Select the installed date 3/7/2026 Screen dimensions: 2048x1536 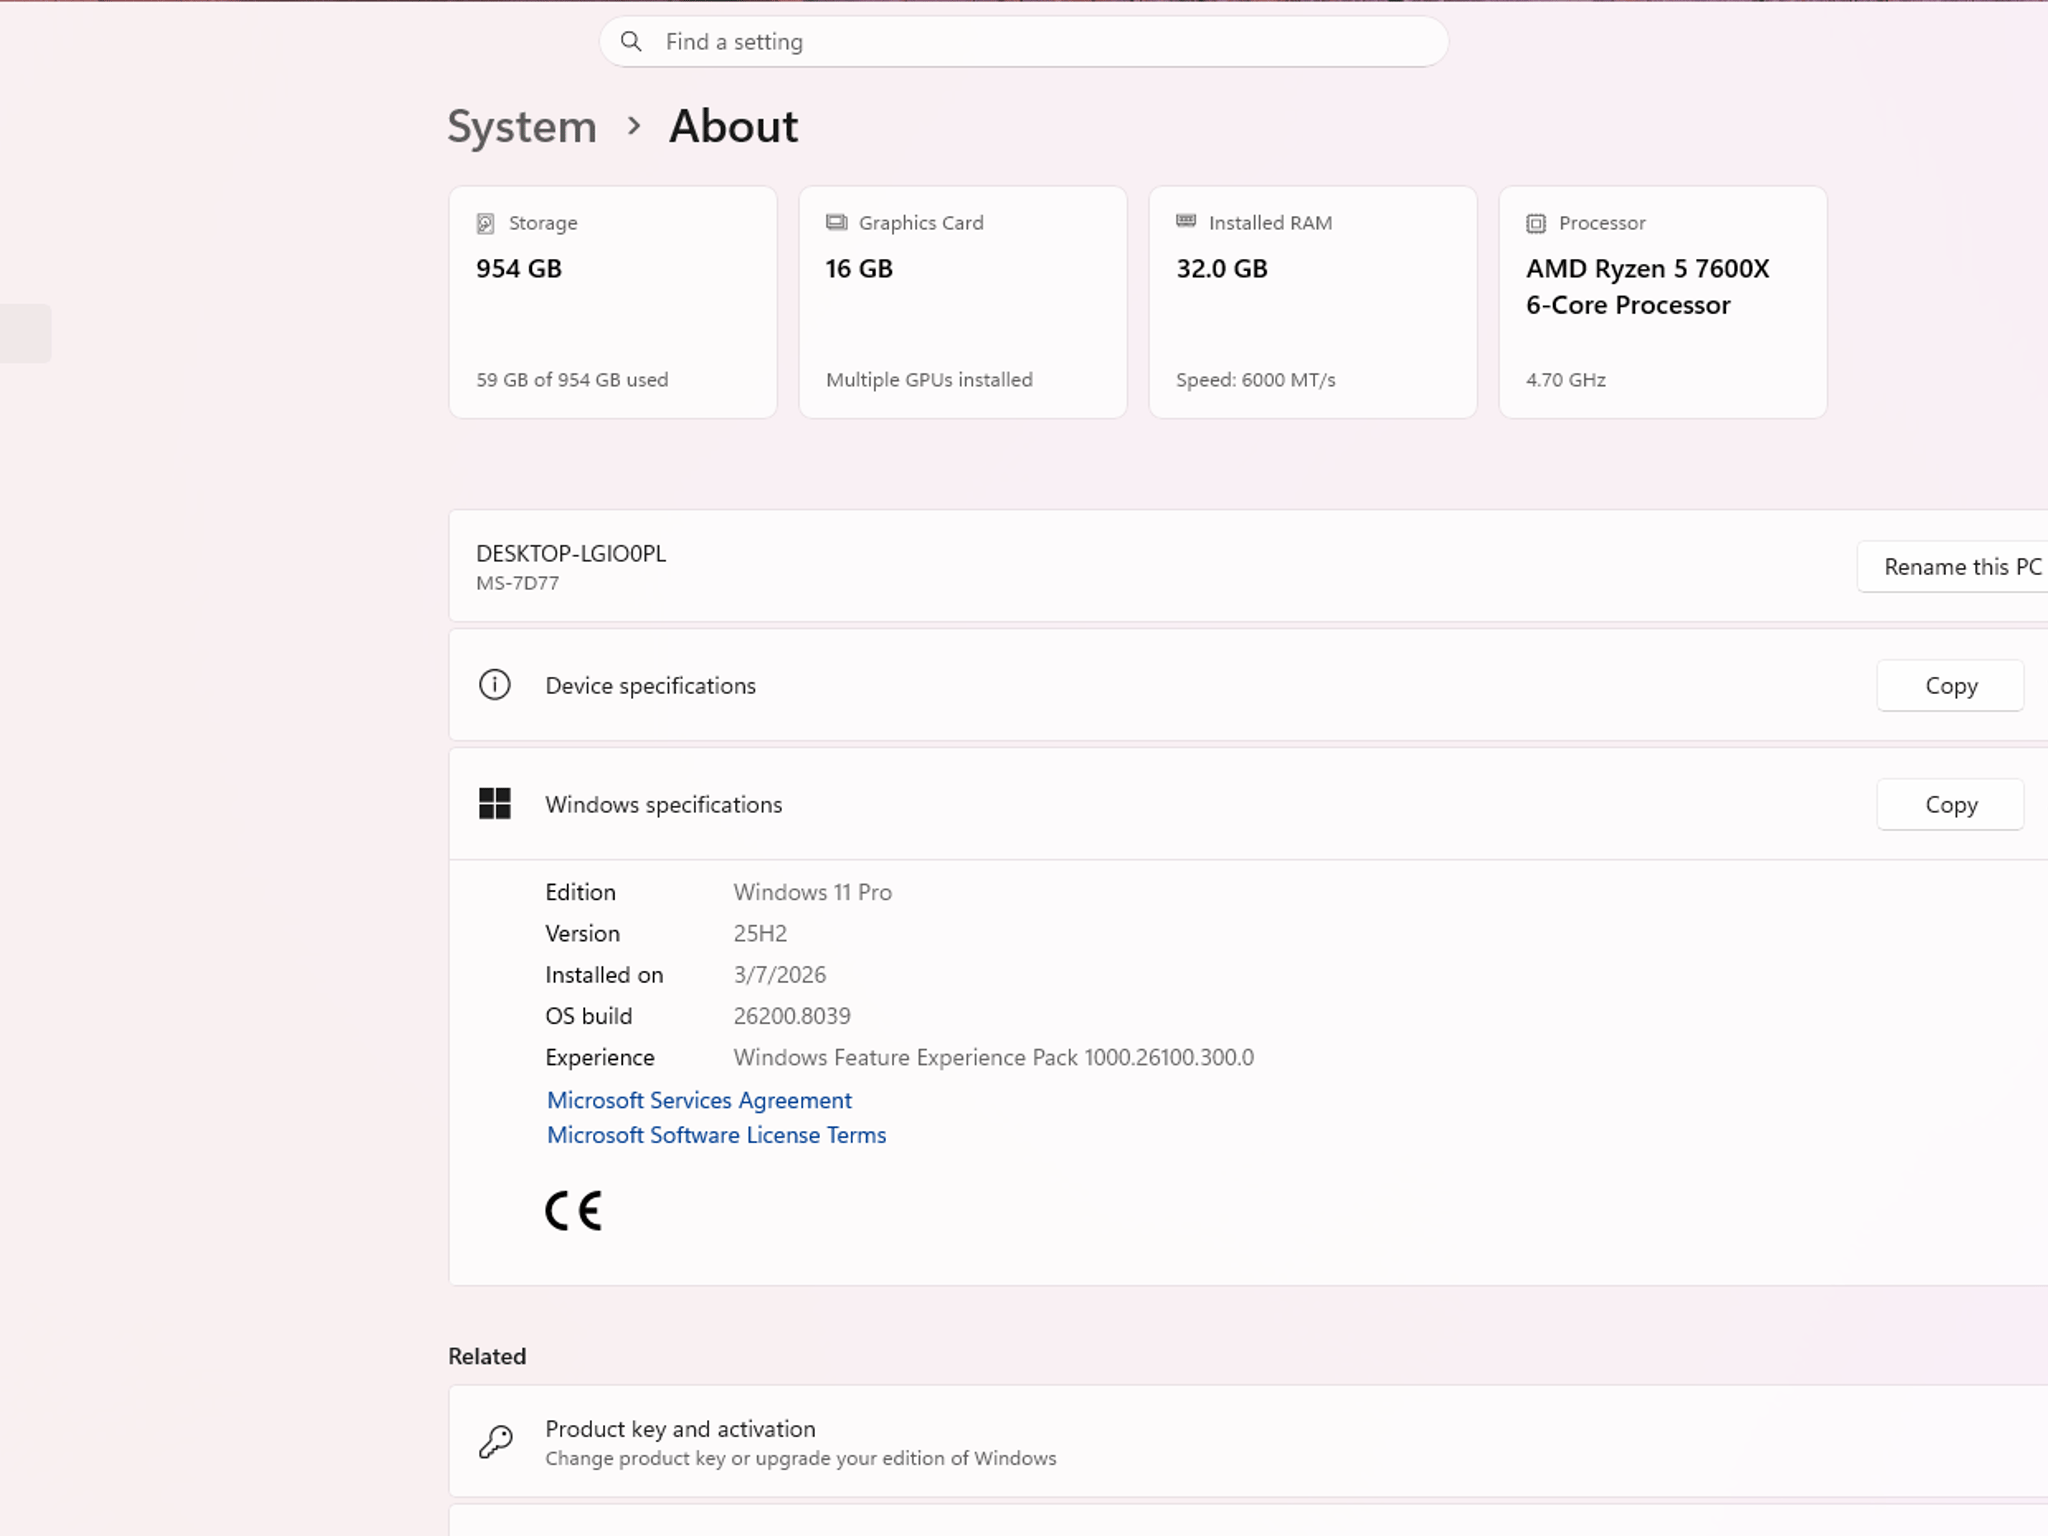pyautogui.click(x=780, y=975)
